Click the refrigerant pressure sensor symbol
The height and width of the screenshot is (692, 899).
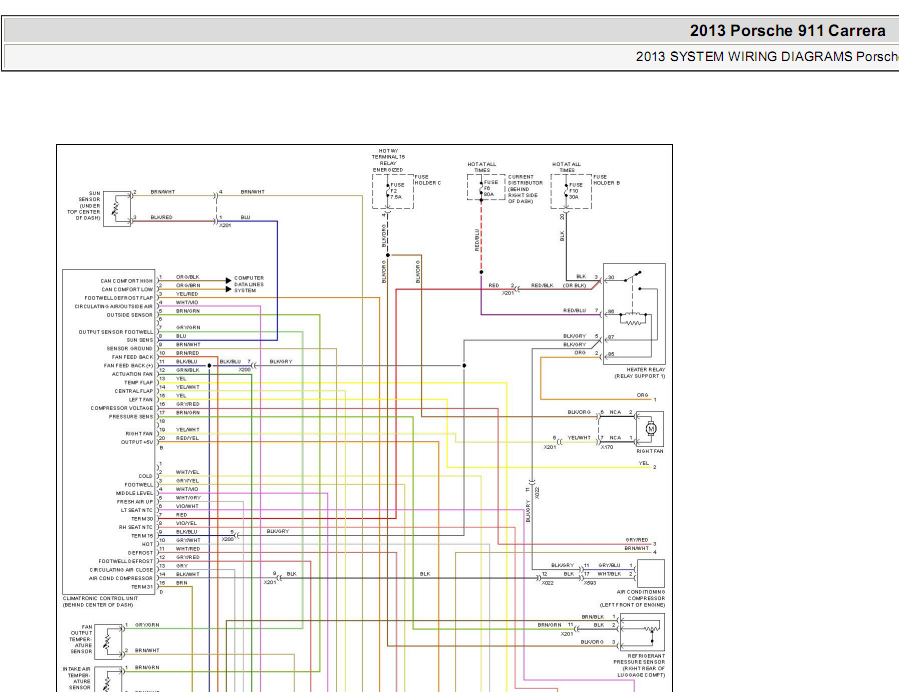(650, 629)
